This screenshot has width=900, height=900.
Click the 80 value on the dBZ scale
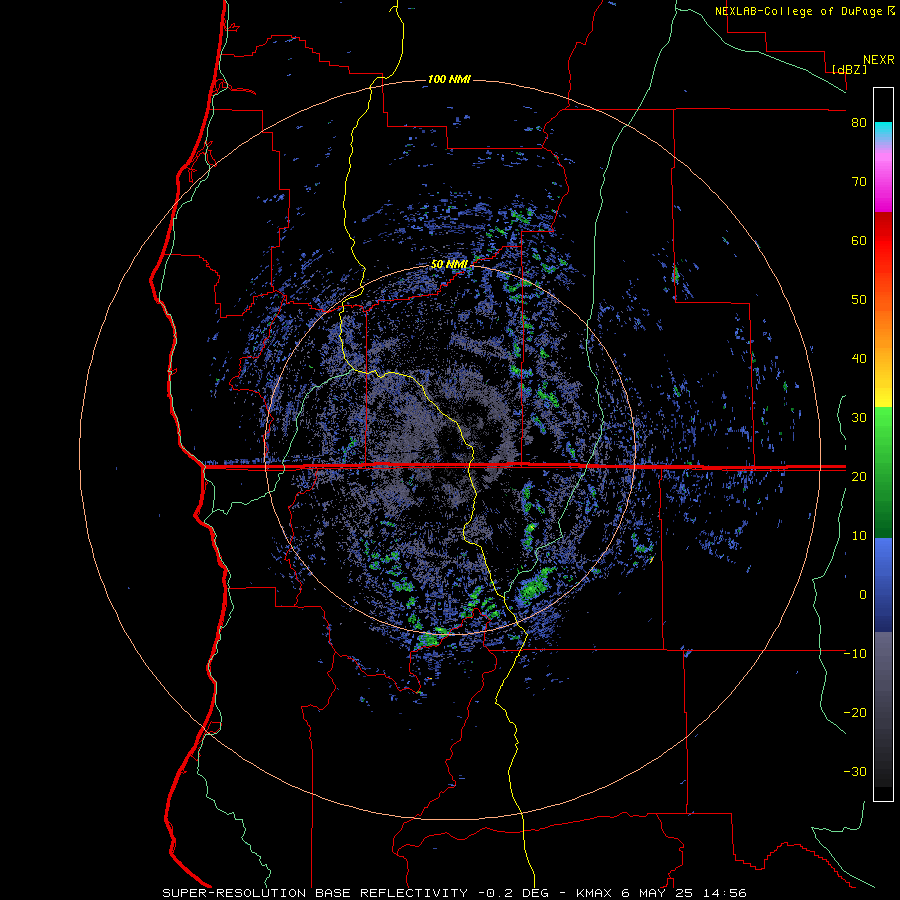[x=859, y=123]
